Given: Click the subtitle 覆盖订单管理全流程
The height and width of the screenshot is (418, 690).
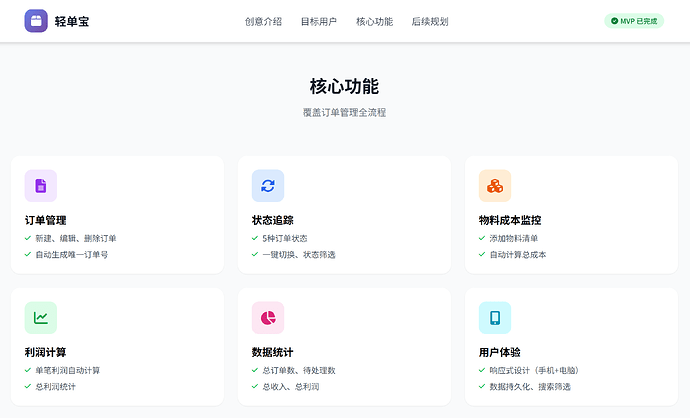Looking at the screenshot, I should tap(344, 113).
